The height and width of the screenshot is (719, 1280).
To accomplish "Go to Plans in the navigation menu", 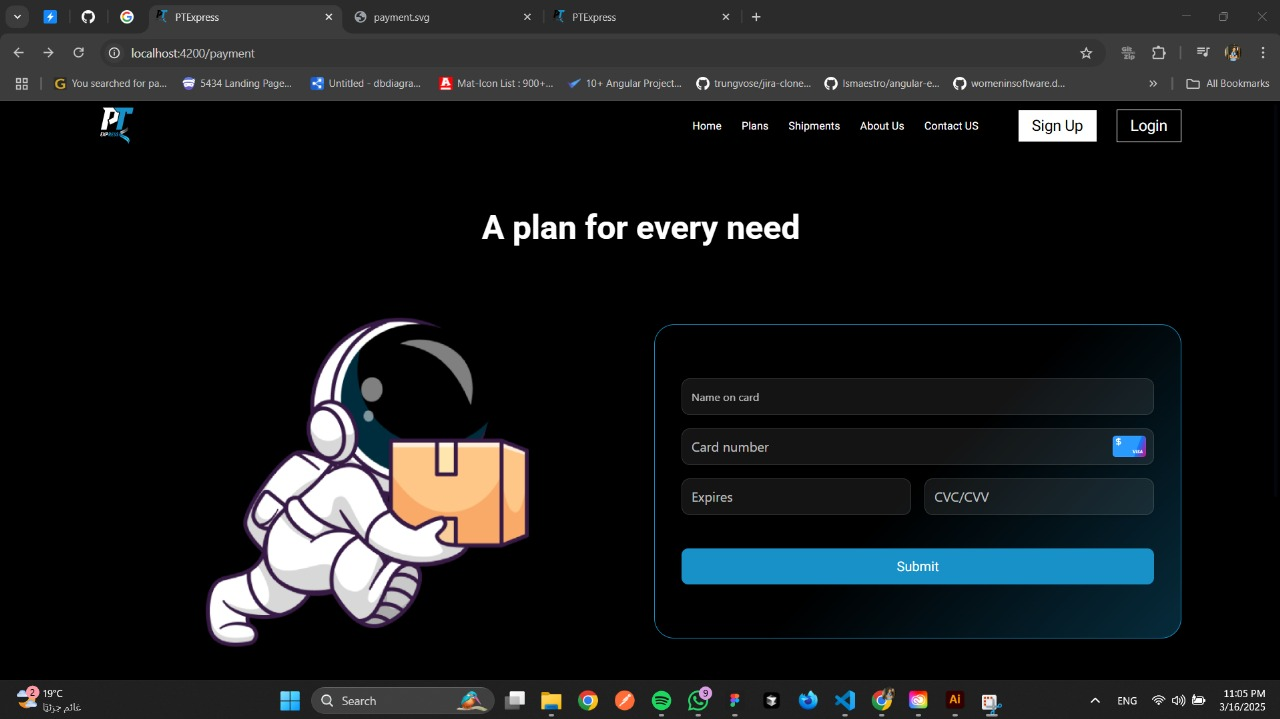I will pyautogui.click(x=755, y=126).
